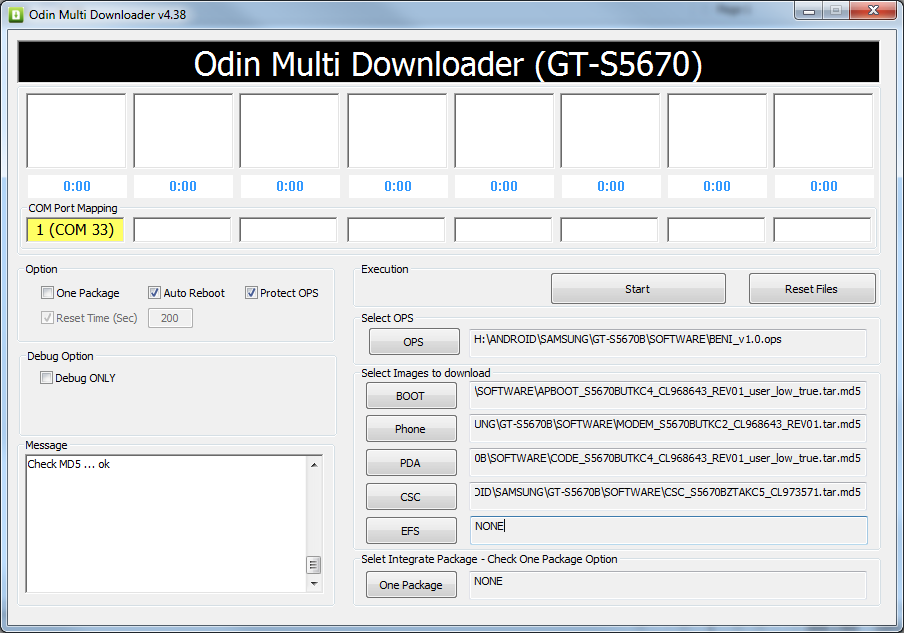Click the 'Check MD5 ... ok' message line
904x633 pixels.
[x=69, y=464]
